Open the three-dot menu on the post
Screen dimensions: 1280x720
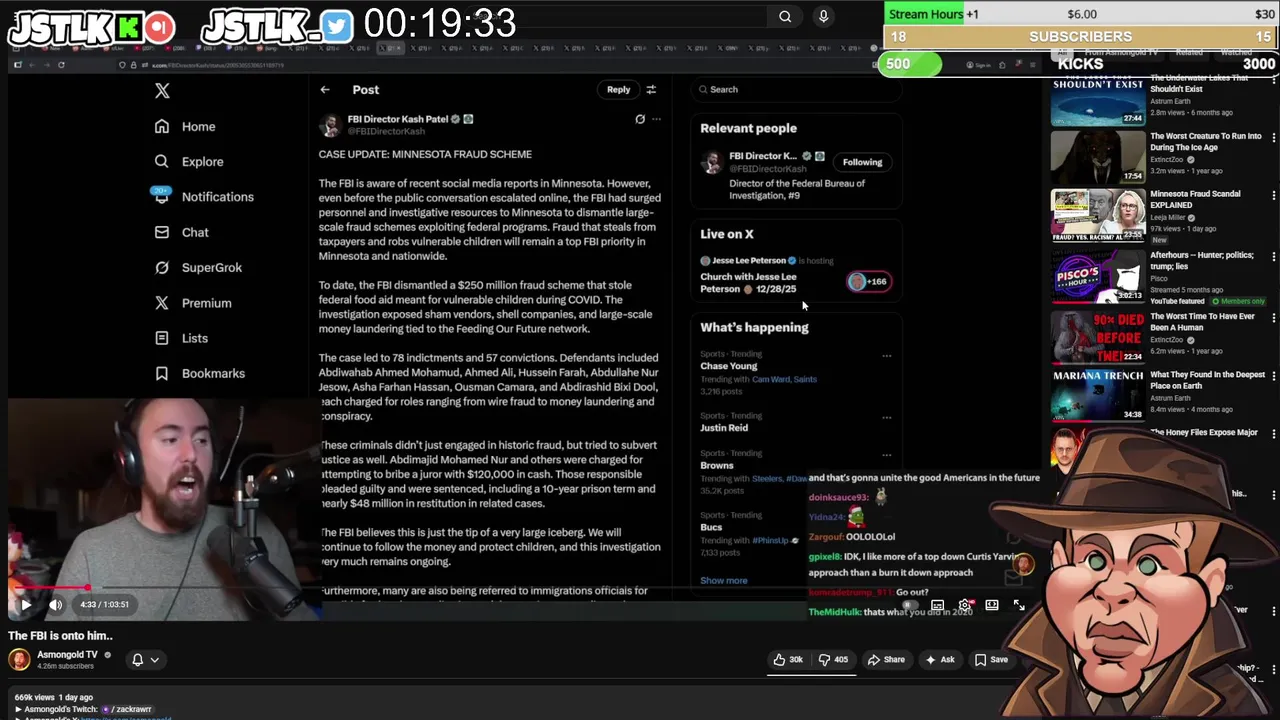pos(656,119)
